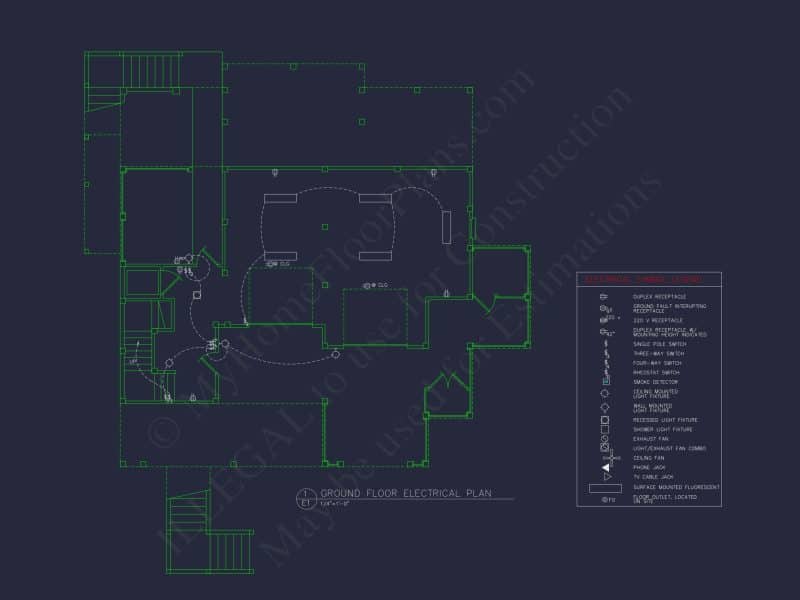
Task: Click the 'SHOWER LIGHT FIXTURE' legend label
Action: click(663, 430)
